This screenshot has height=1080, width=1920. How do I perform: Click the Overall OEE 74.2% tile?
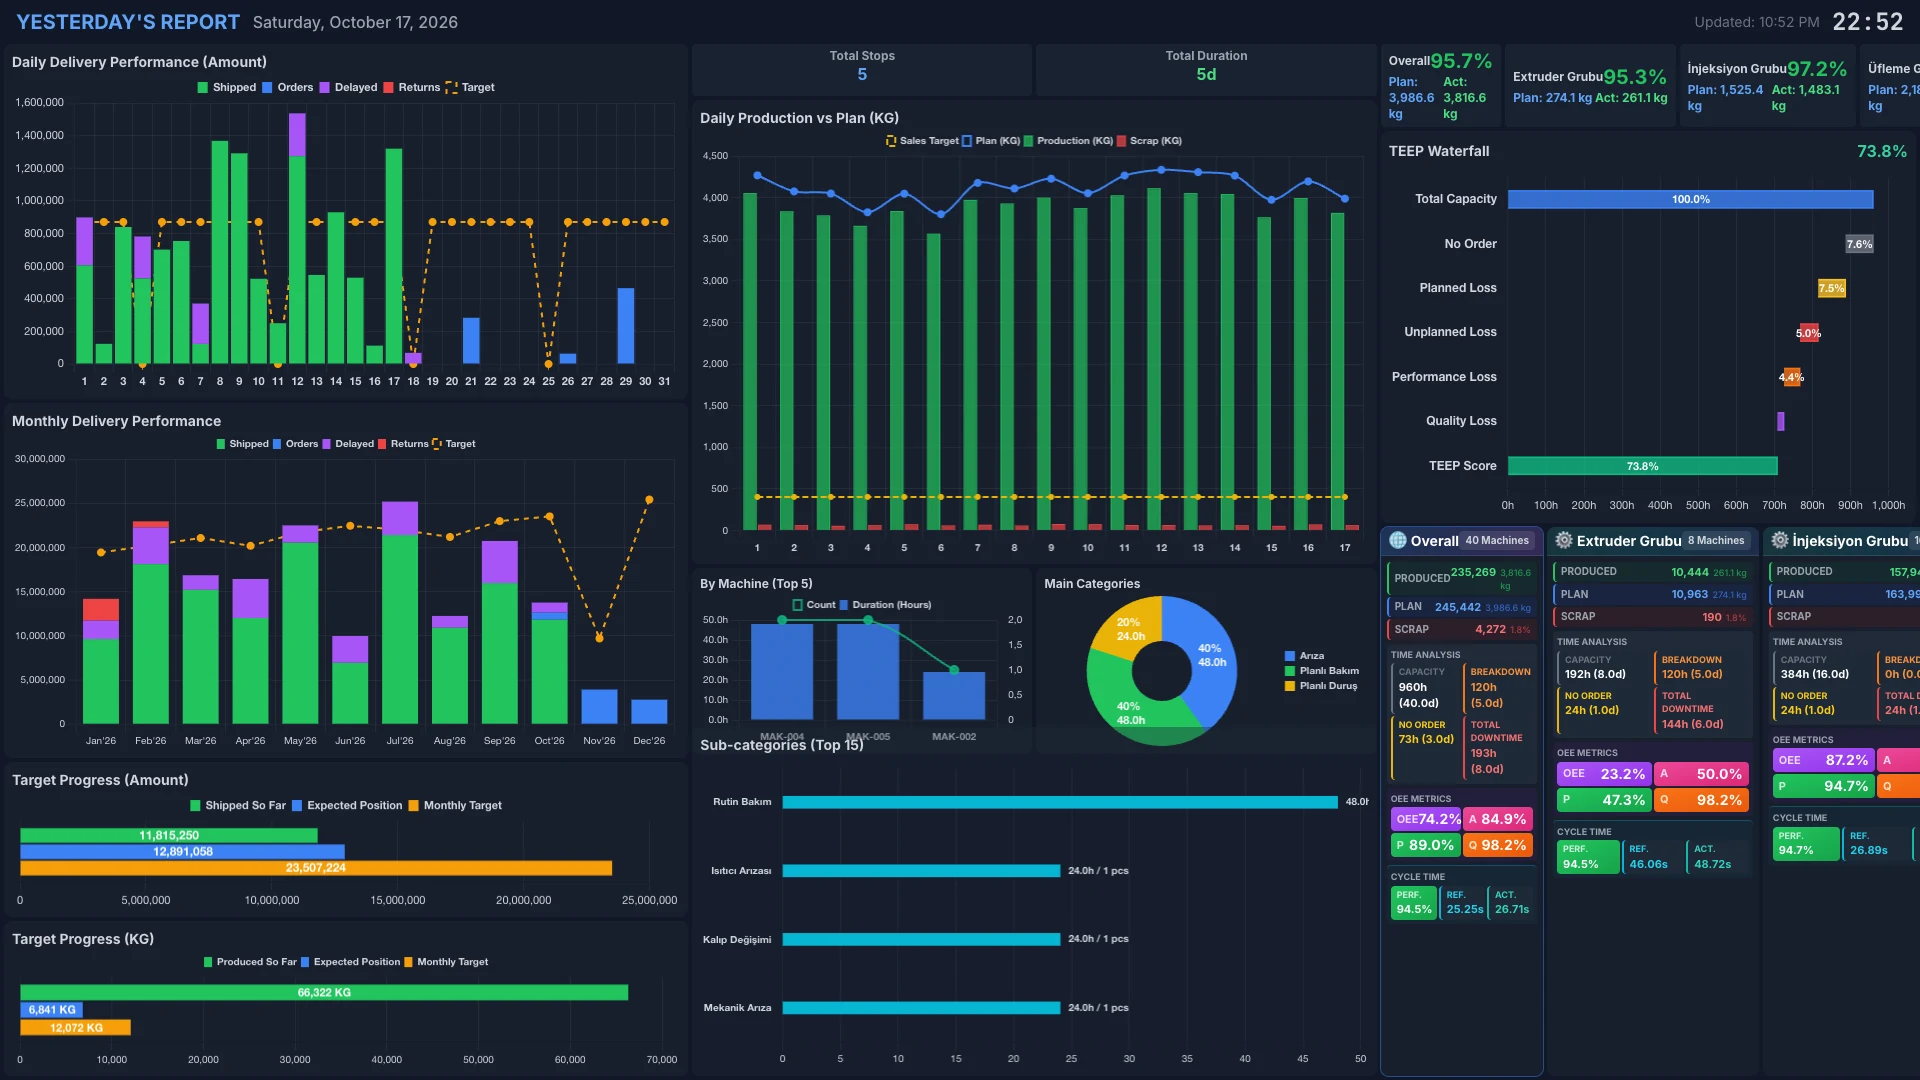[1426, 819]
